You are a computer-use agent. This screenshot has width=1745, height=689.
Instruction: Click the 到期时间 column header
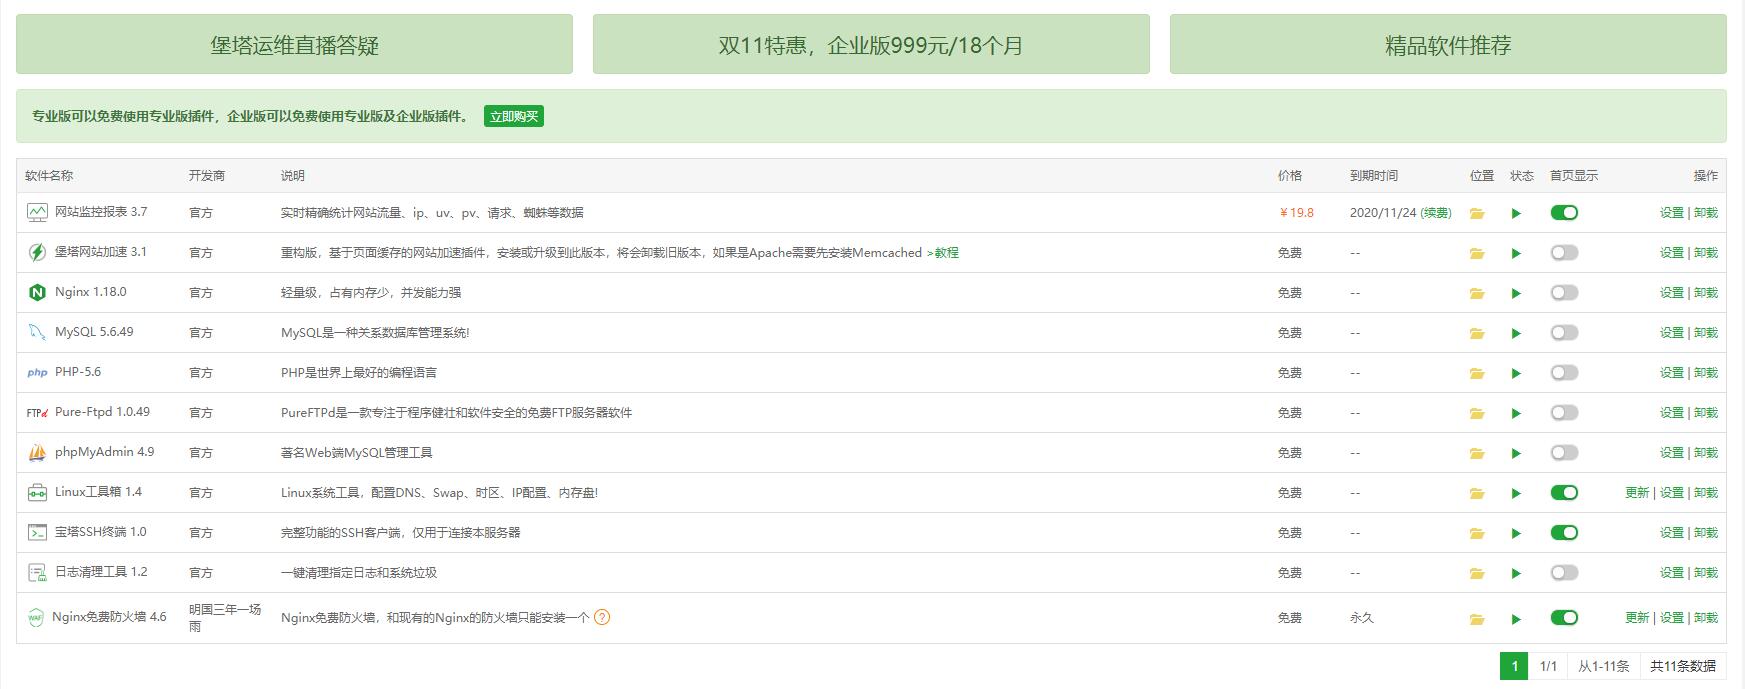tap(1374, 175)
